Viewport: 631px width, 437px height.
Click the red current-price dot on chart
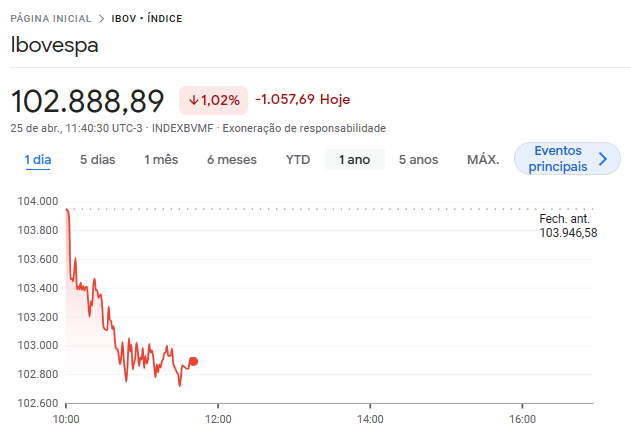[x=193, y=362]
